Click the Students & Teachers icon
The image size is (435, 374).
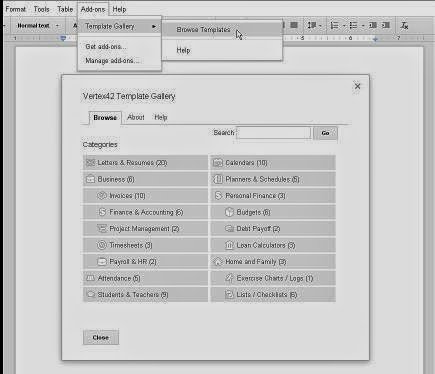click(90, 295)
